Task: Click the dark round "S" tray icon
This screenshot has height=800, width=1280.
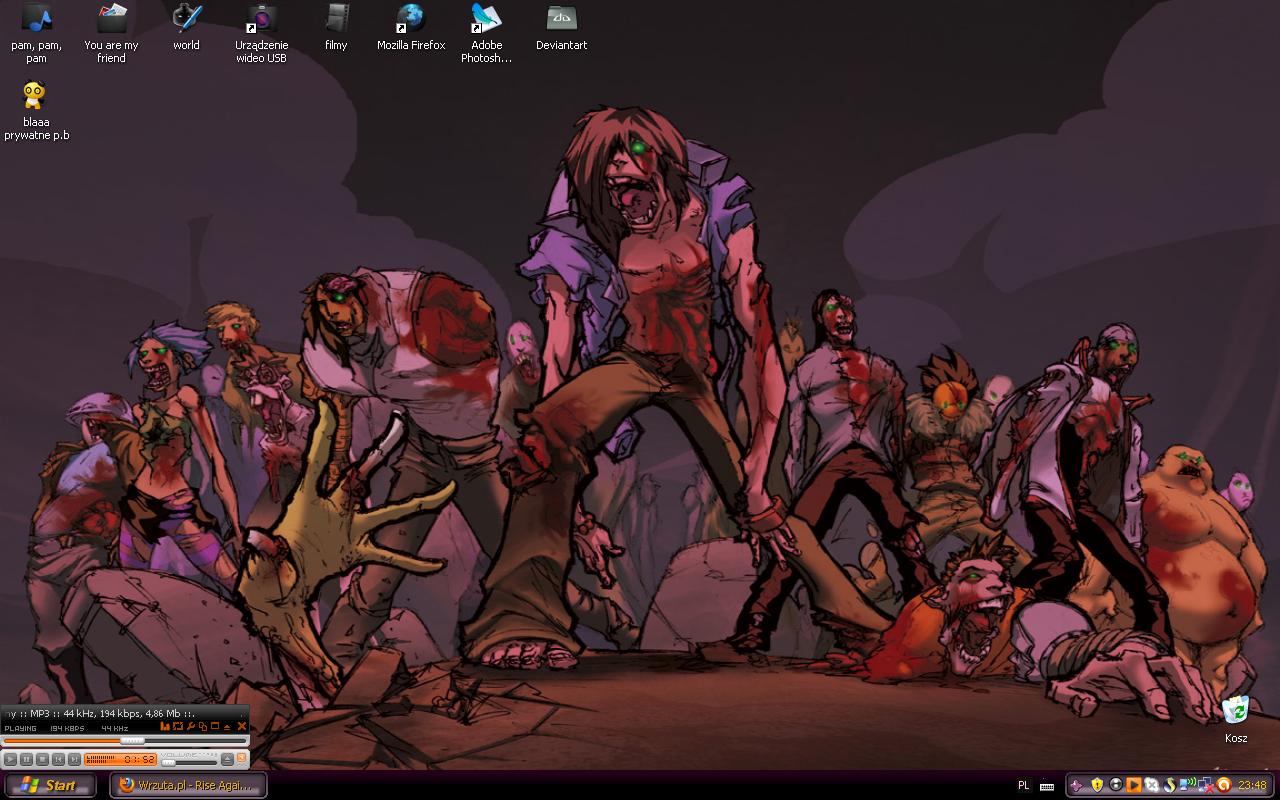Action: coord(1170,785)
